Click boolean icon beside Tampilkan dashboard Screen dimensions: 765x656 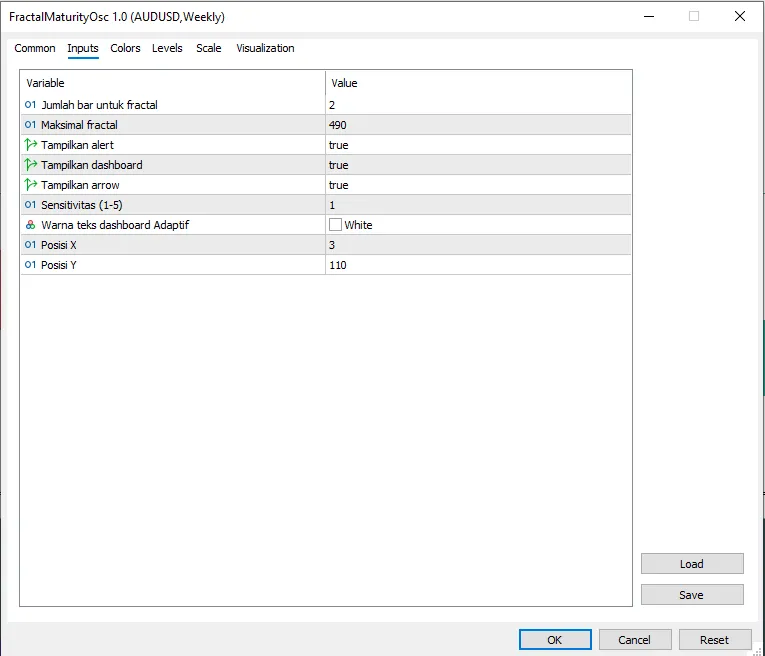(x=31, y=165)
